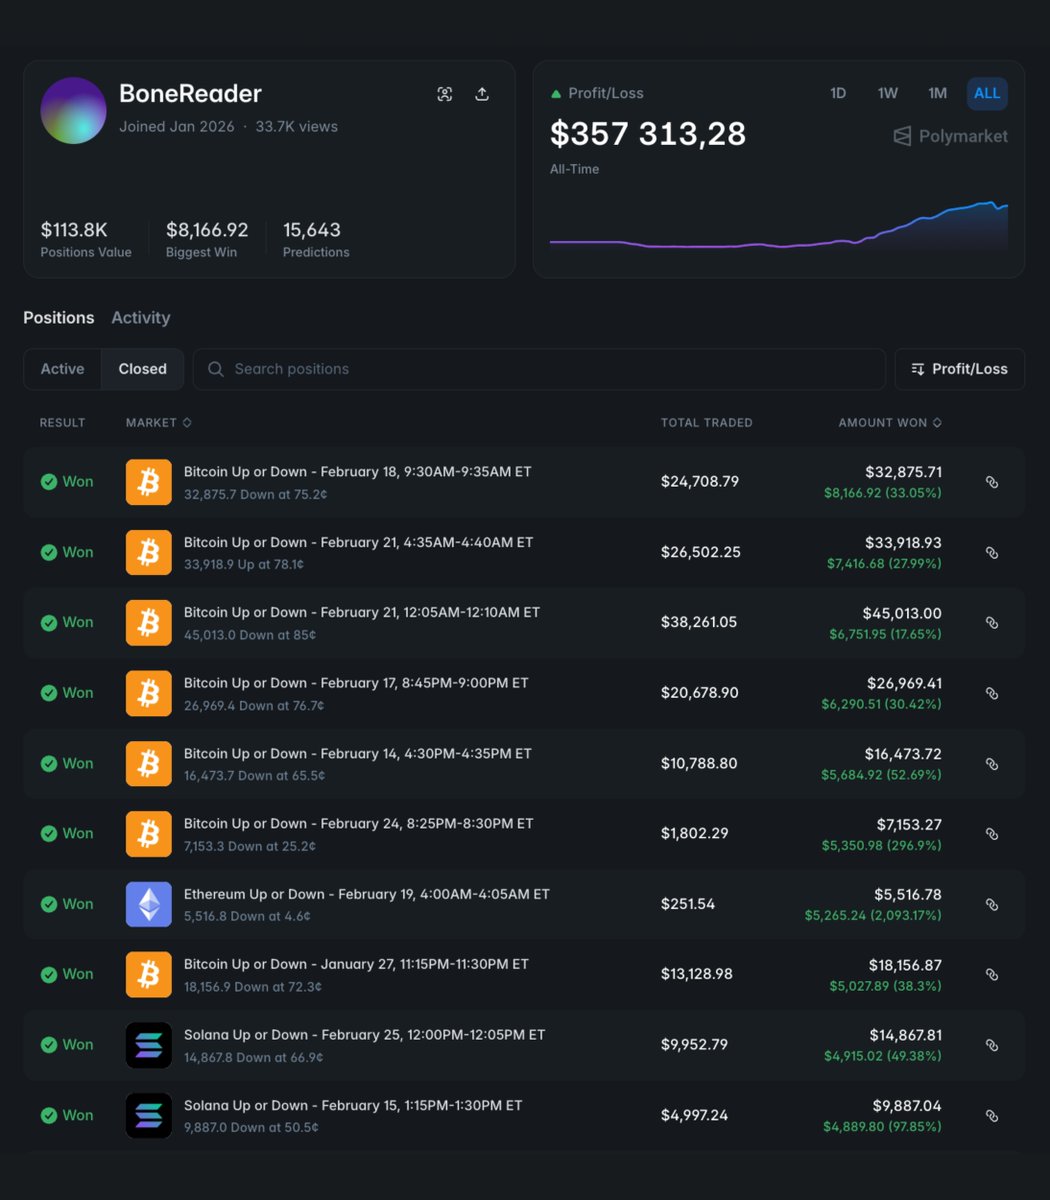This screenshot has height=1200, width=1050.
Task: Open Solana Up or Down February 15 market
Action: 353,1105
